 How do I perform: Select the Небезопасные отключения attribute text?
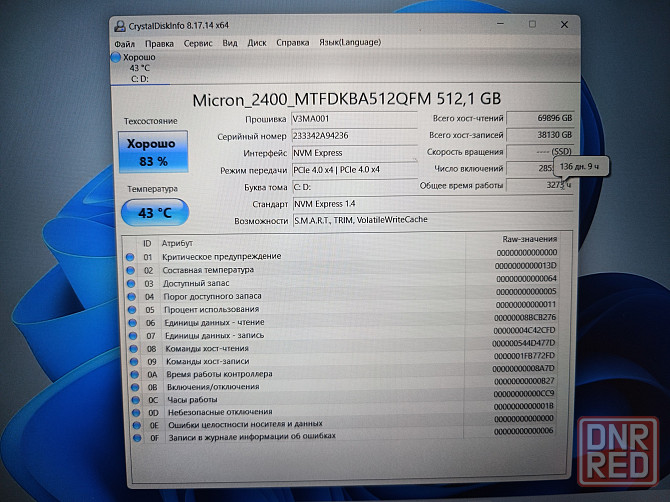(220, 412)
